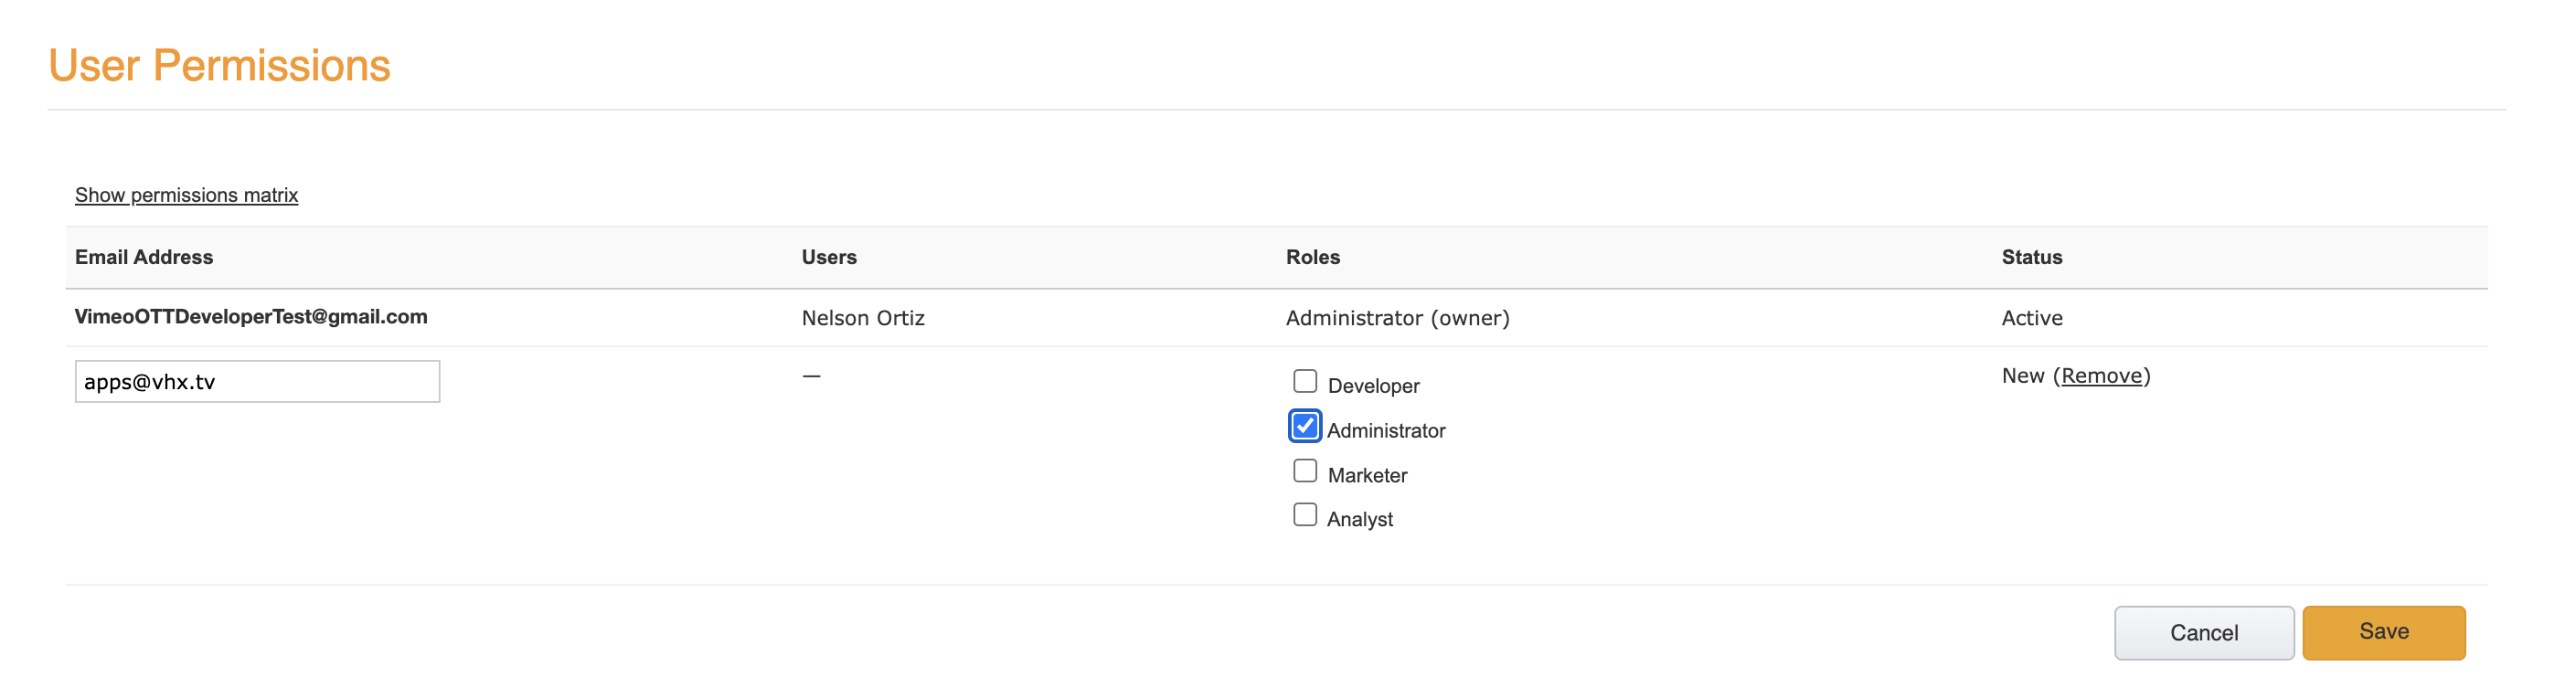Click the Roles column header
Screen dimensions: 2576x698
tap(1312, 257)
